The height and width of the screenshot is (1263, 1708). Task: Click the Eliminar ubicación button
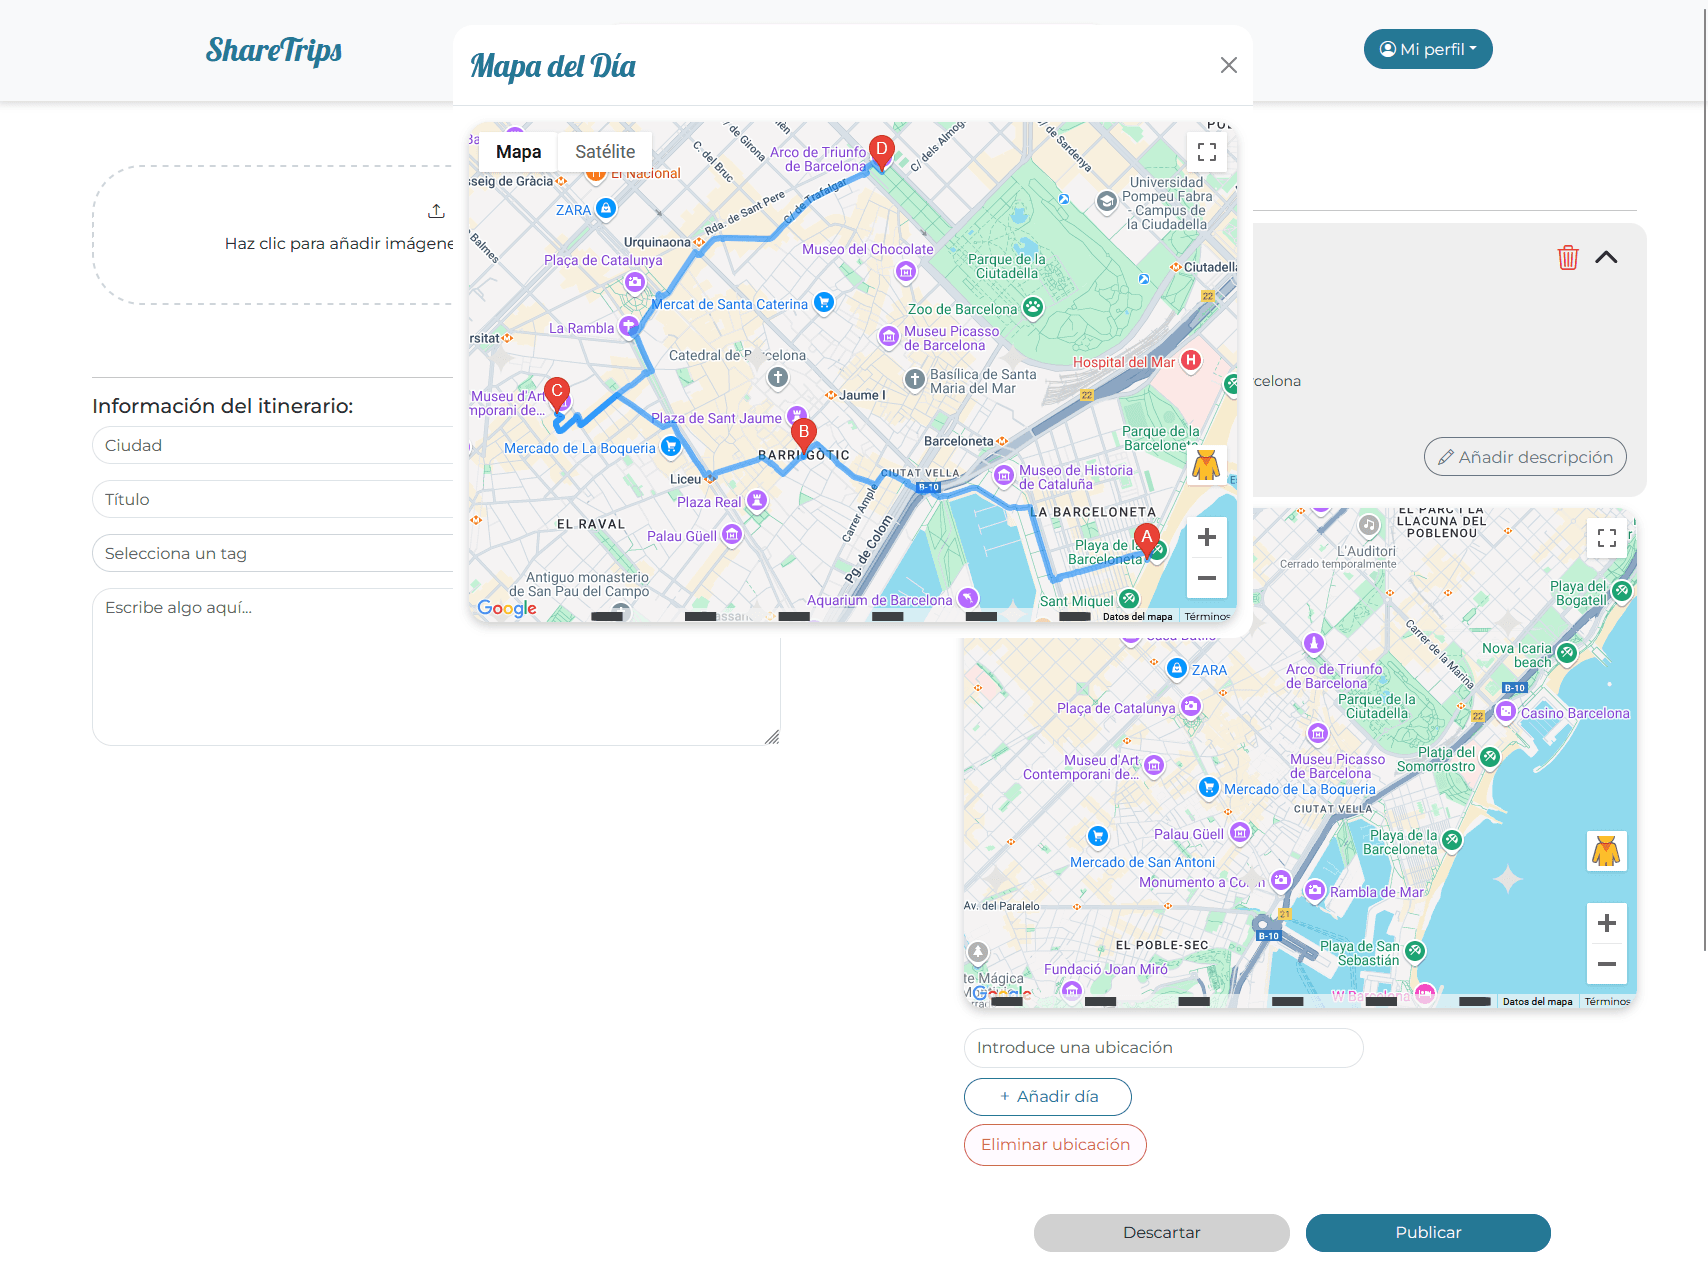[x=1055, y=1145]
